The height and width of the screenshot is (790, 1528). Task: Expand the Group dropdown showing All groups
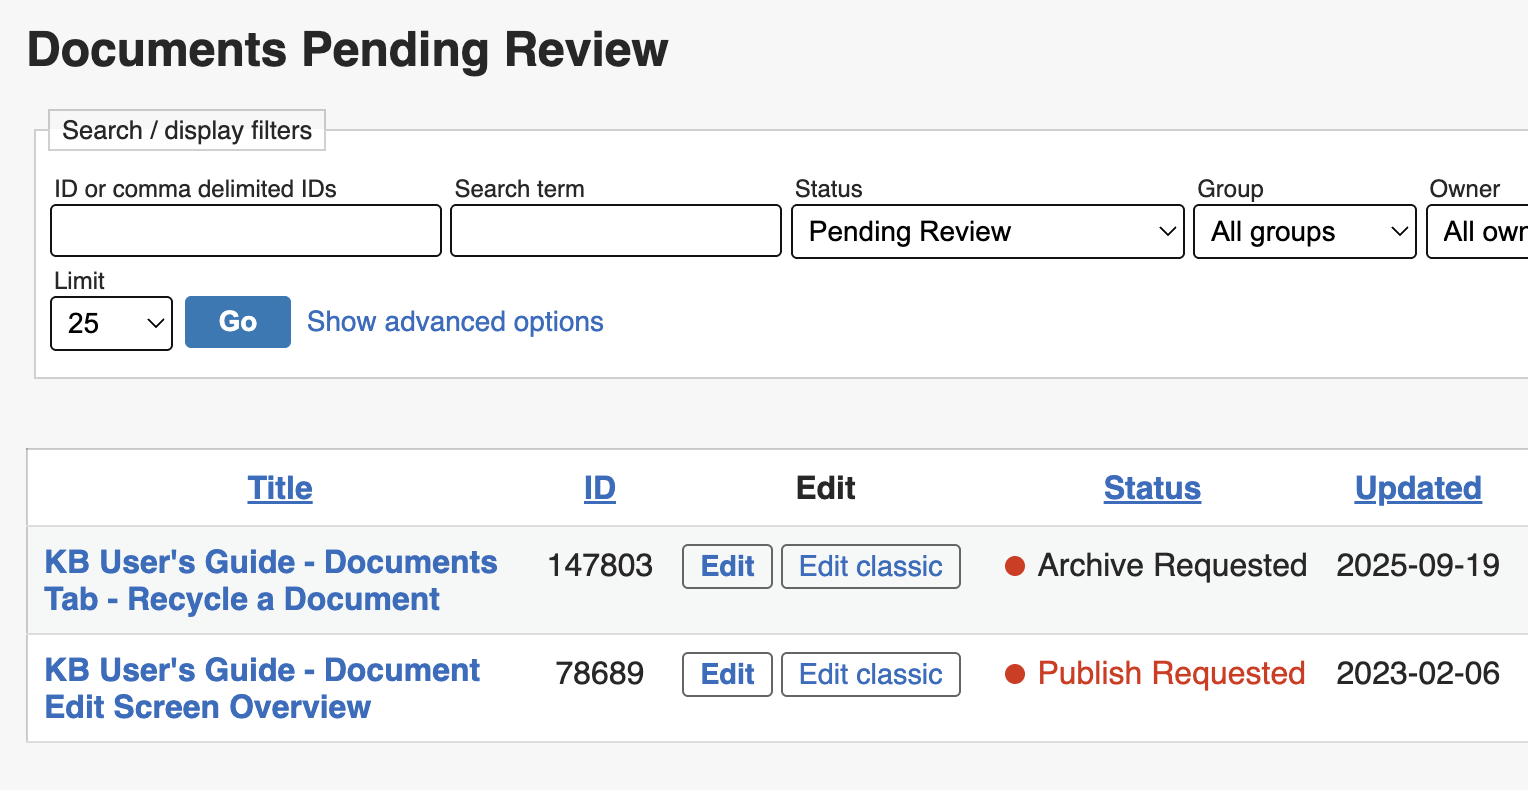point(1304,232)
